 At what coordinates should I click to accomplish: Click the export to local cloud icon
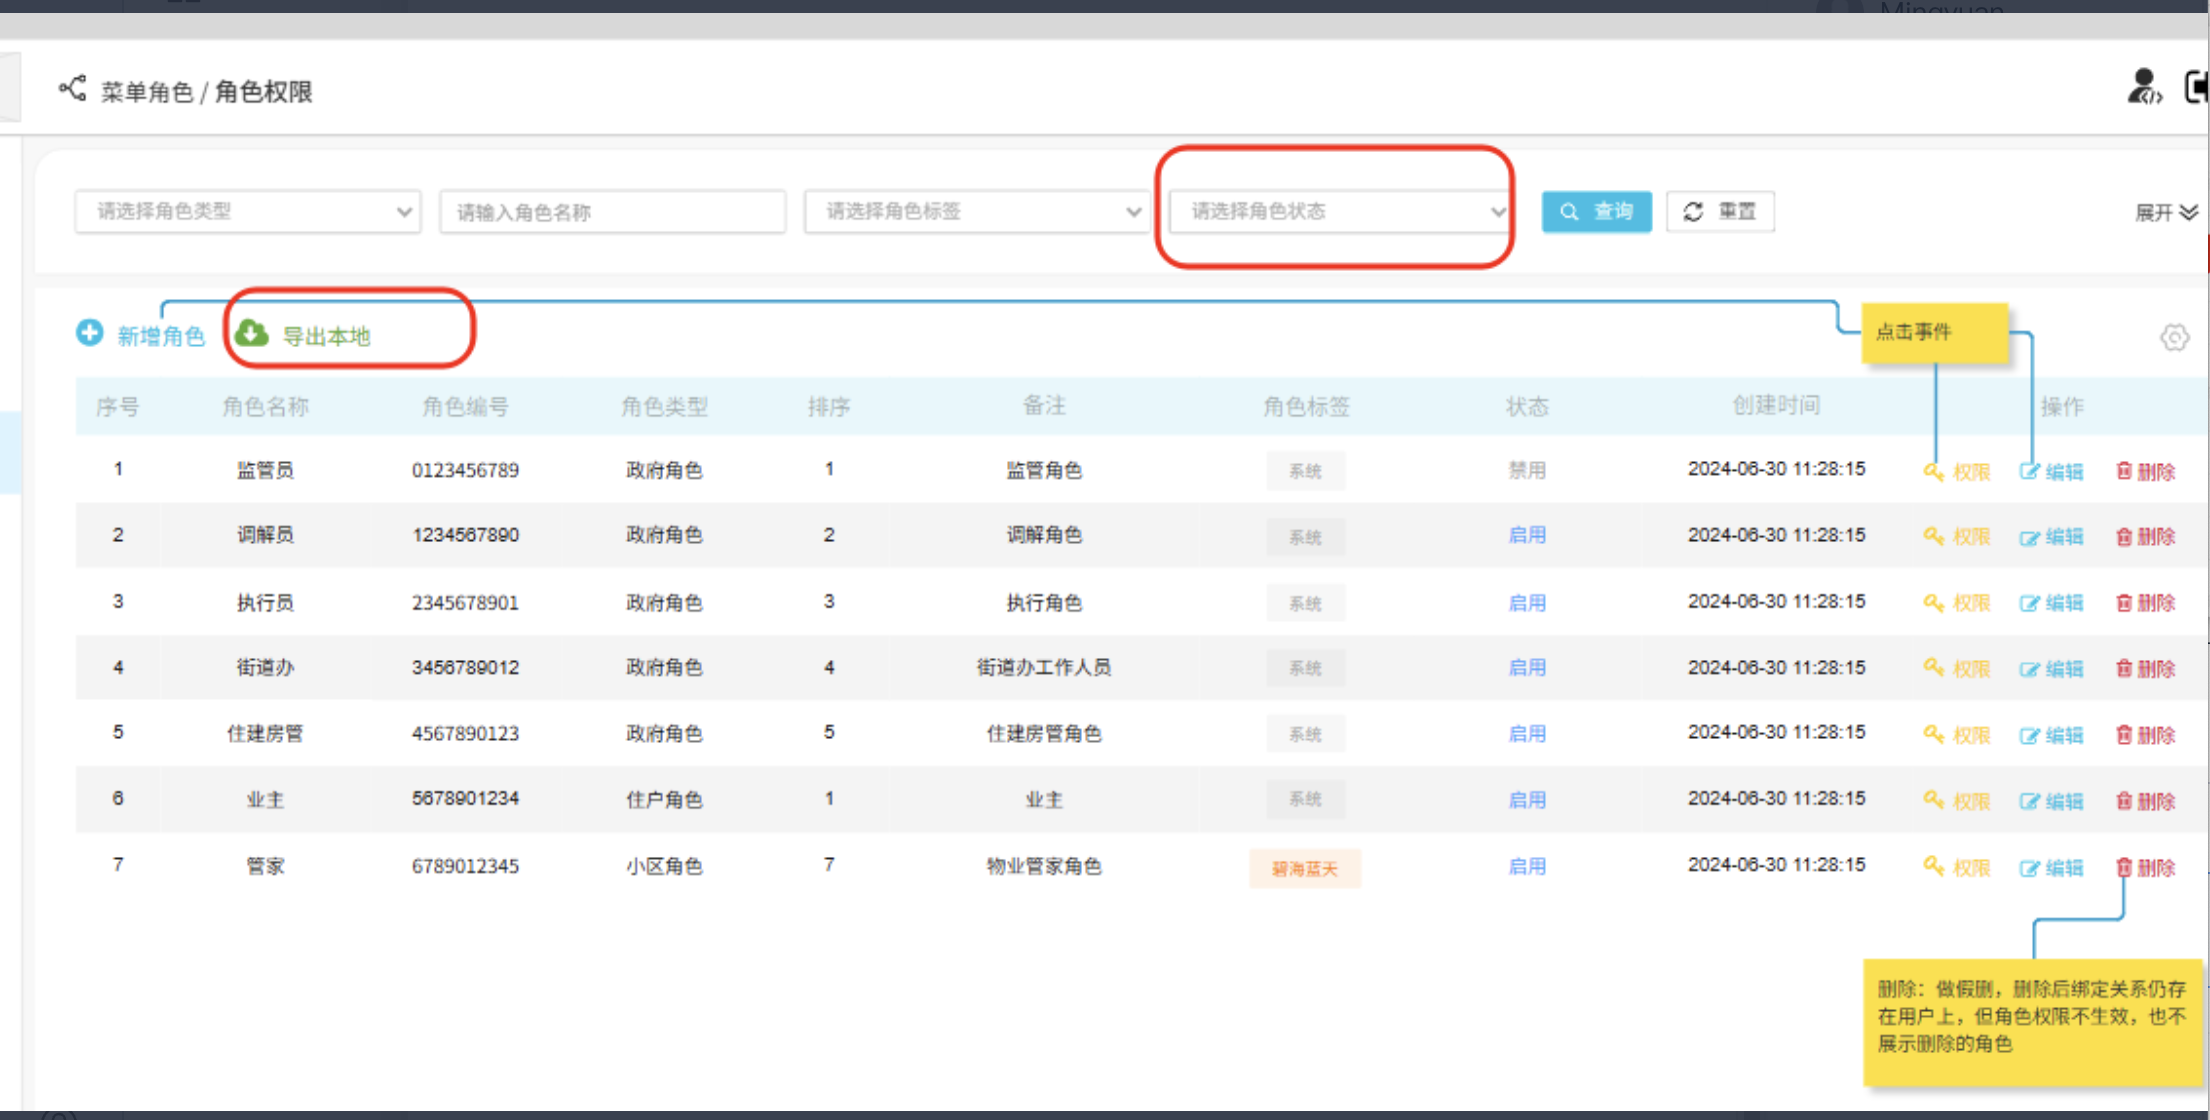point(252,333)
